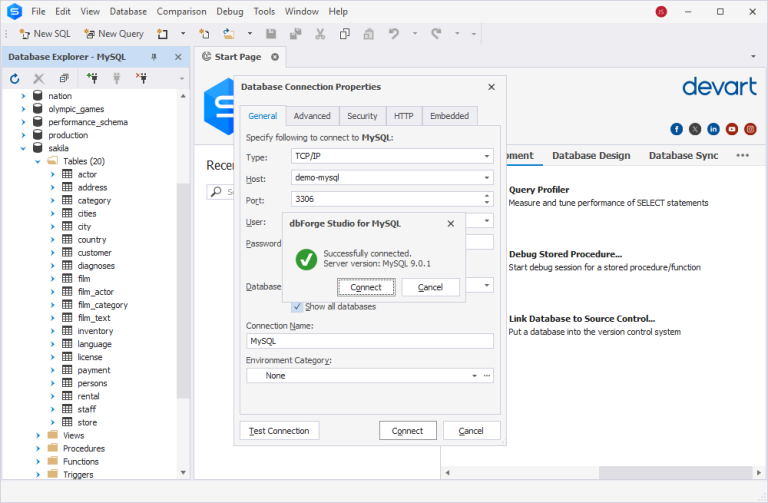This screenshot has width=768, height=503.
Task: Click the Connection Name input field
Action: 370,341
